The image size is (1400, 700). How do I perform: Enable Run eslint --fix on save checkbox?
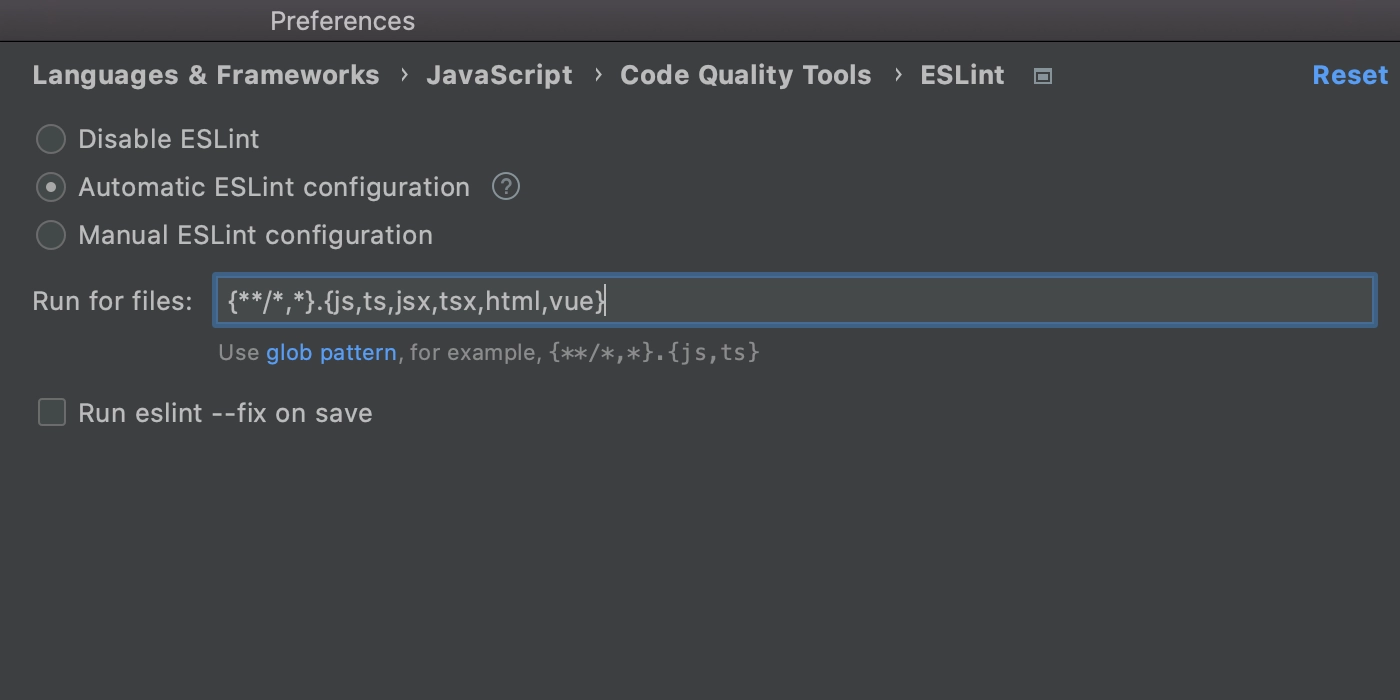tap(52, 412)
